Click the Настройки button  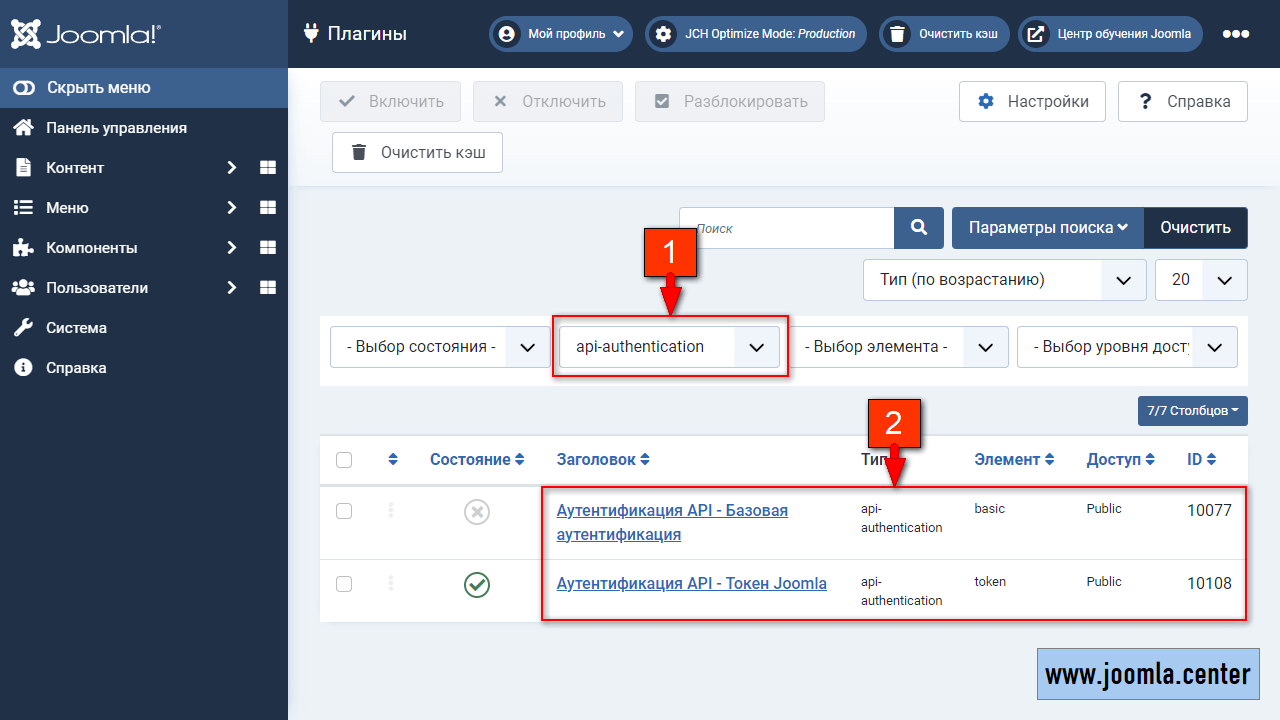point(1032,101)
